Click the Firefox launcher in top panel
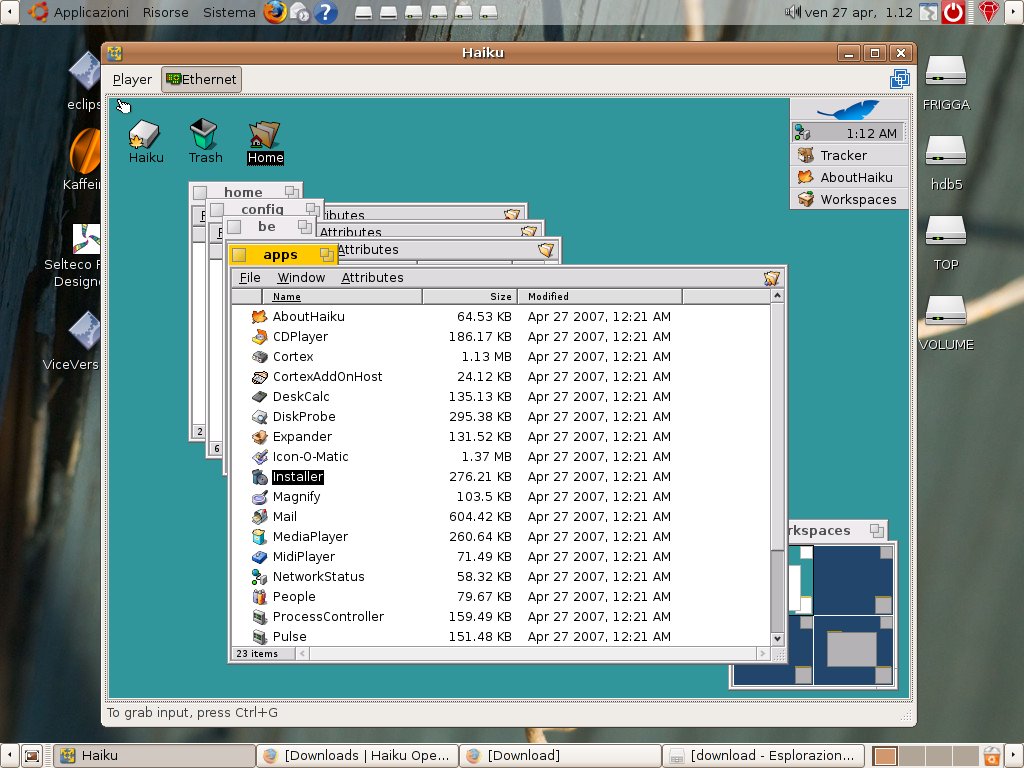 click(275, 12)
